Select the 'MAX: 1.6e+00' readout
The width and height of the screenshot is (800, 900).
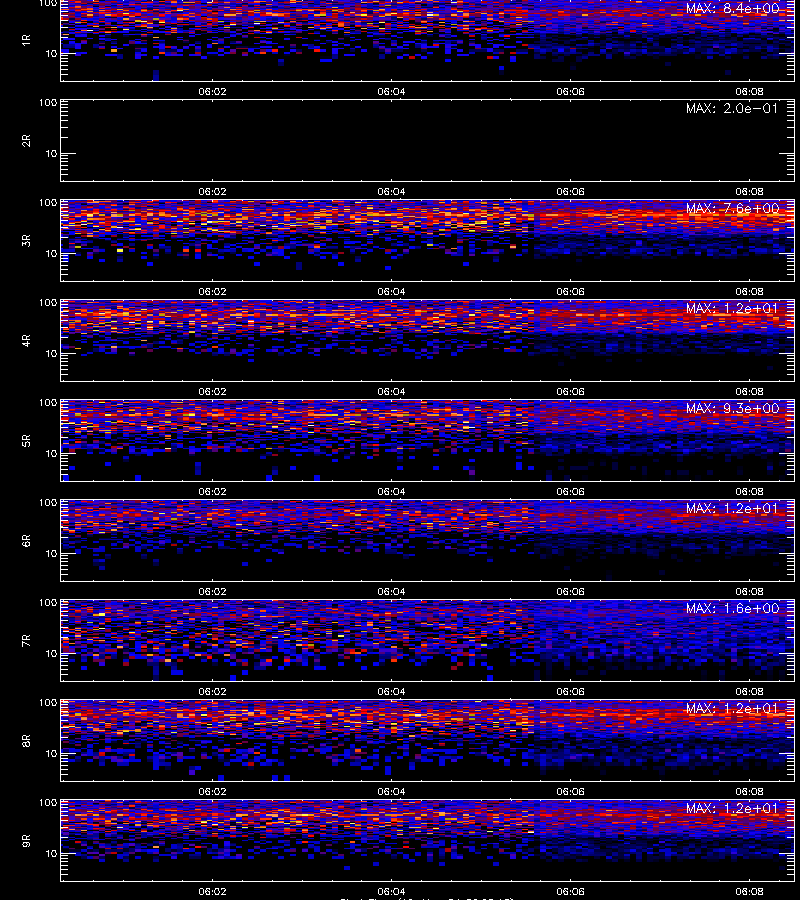tap(732, 608)
